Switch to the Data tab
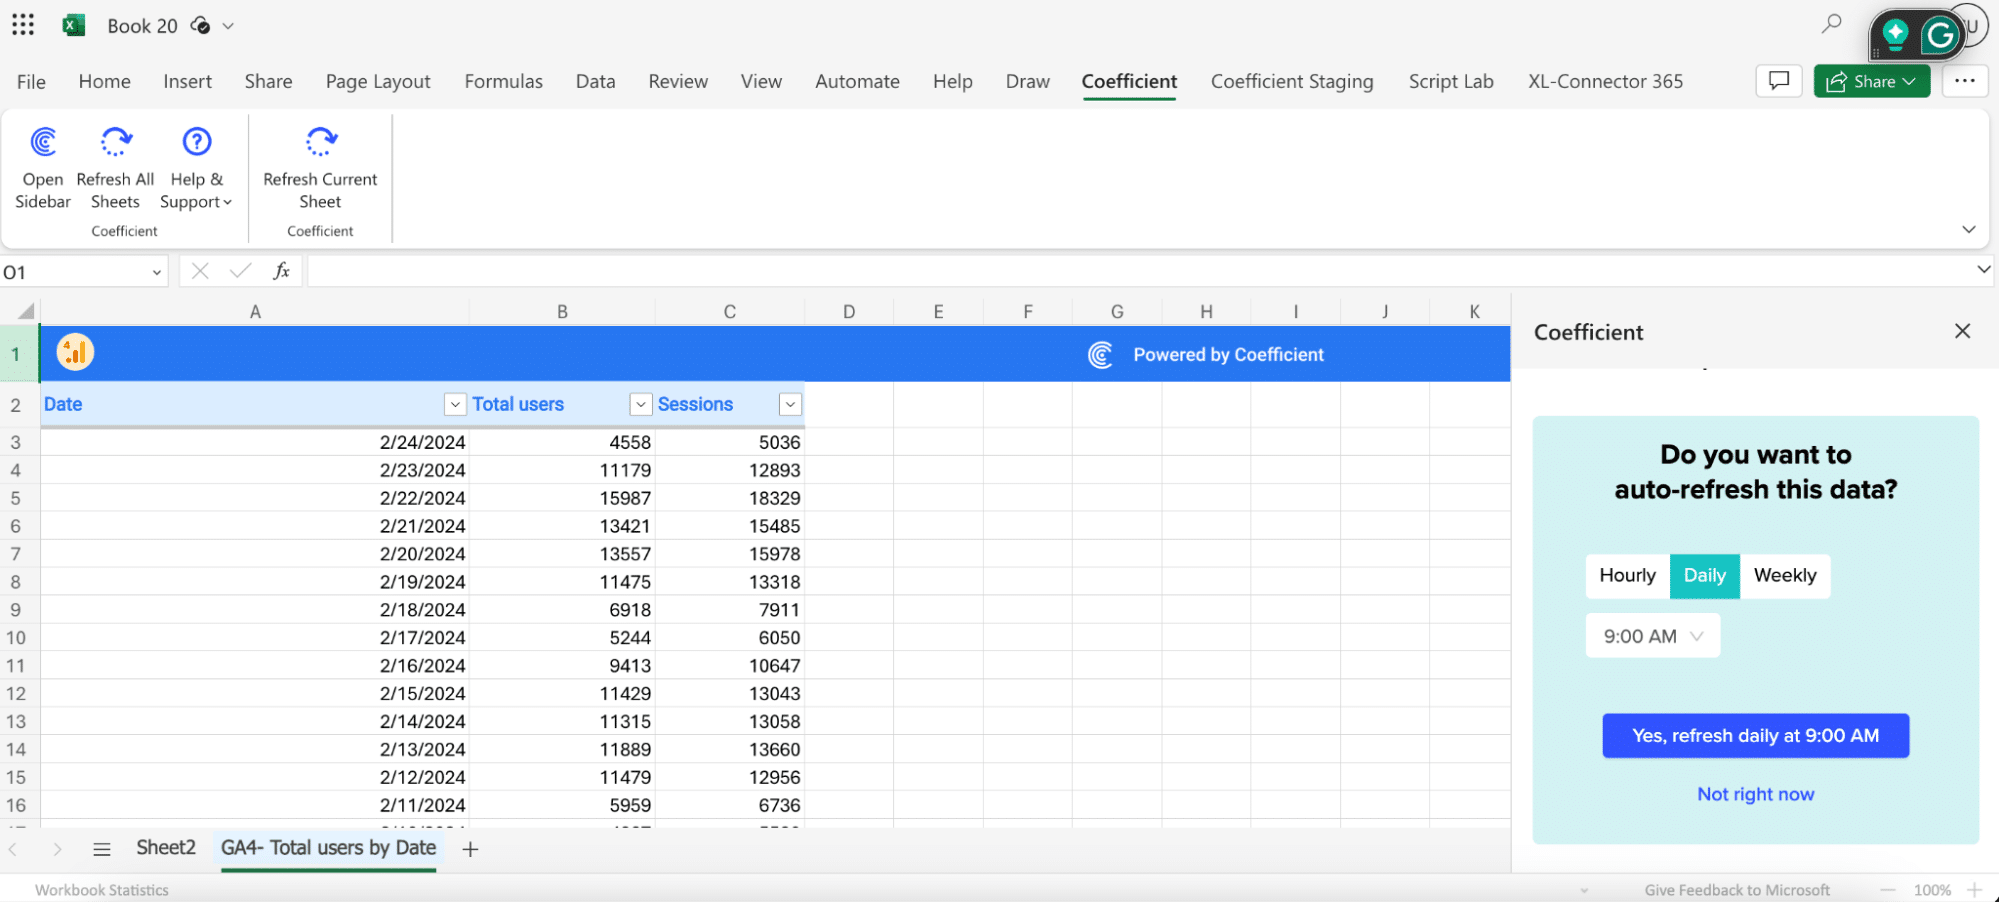 [x=595, y=82]
